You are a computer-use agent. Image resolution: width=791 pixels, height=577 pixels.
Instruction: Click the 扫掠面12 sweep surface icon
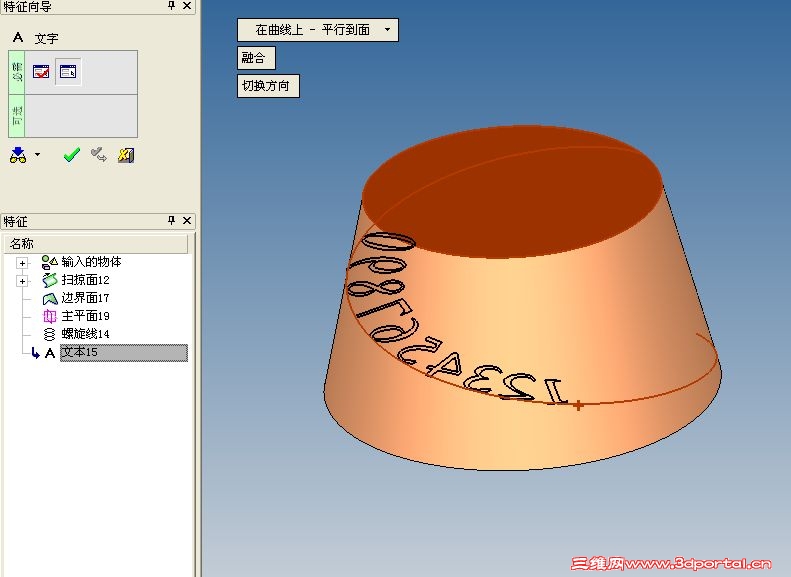[x=49, y=280]
